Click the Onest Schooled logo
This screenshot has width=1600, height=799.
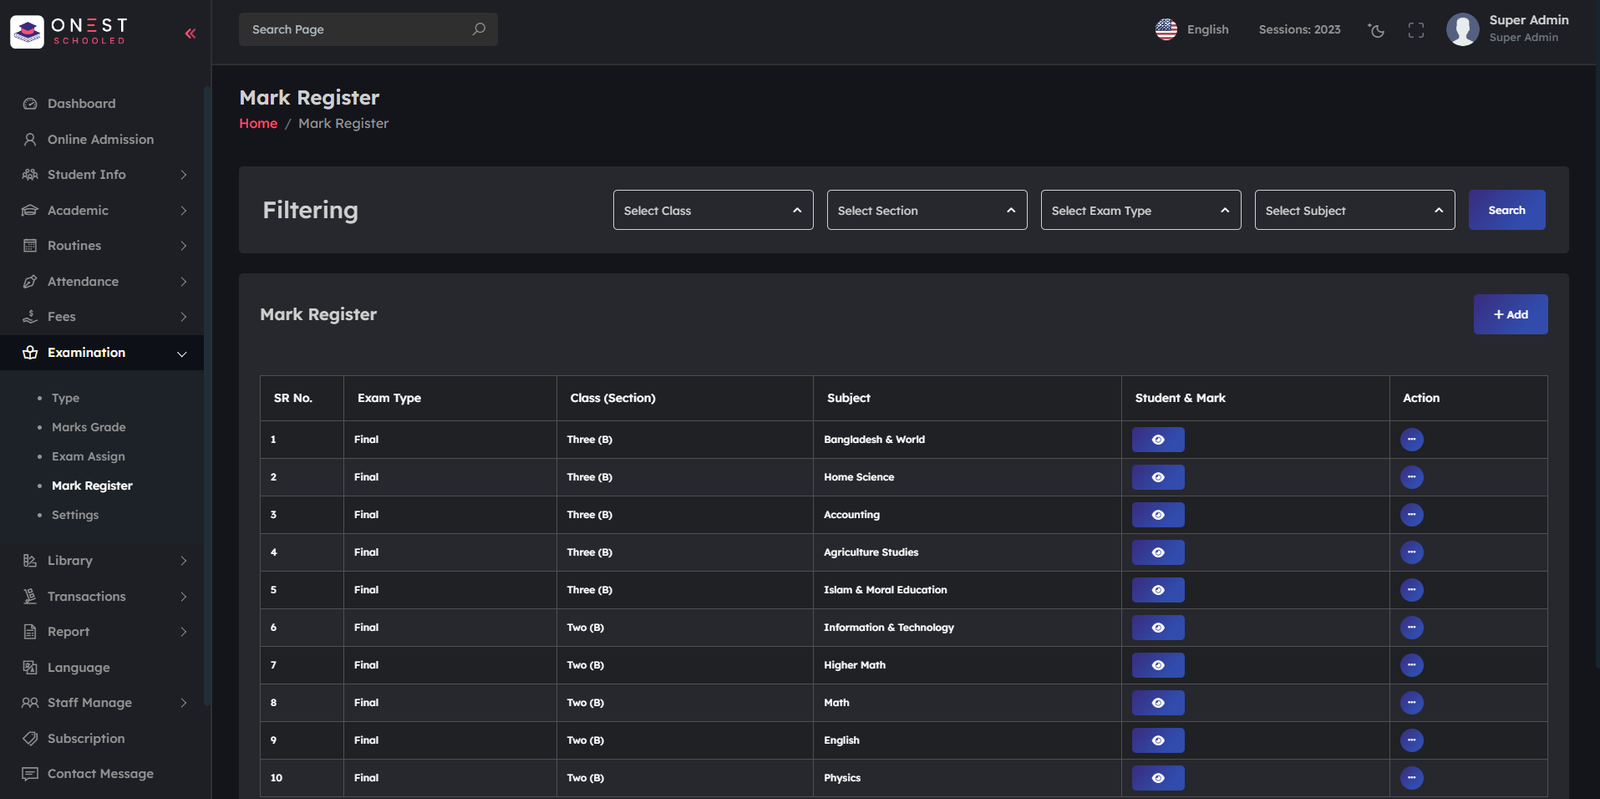70,31
